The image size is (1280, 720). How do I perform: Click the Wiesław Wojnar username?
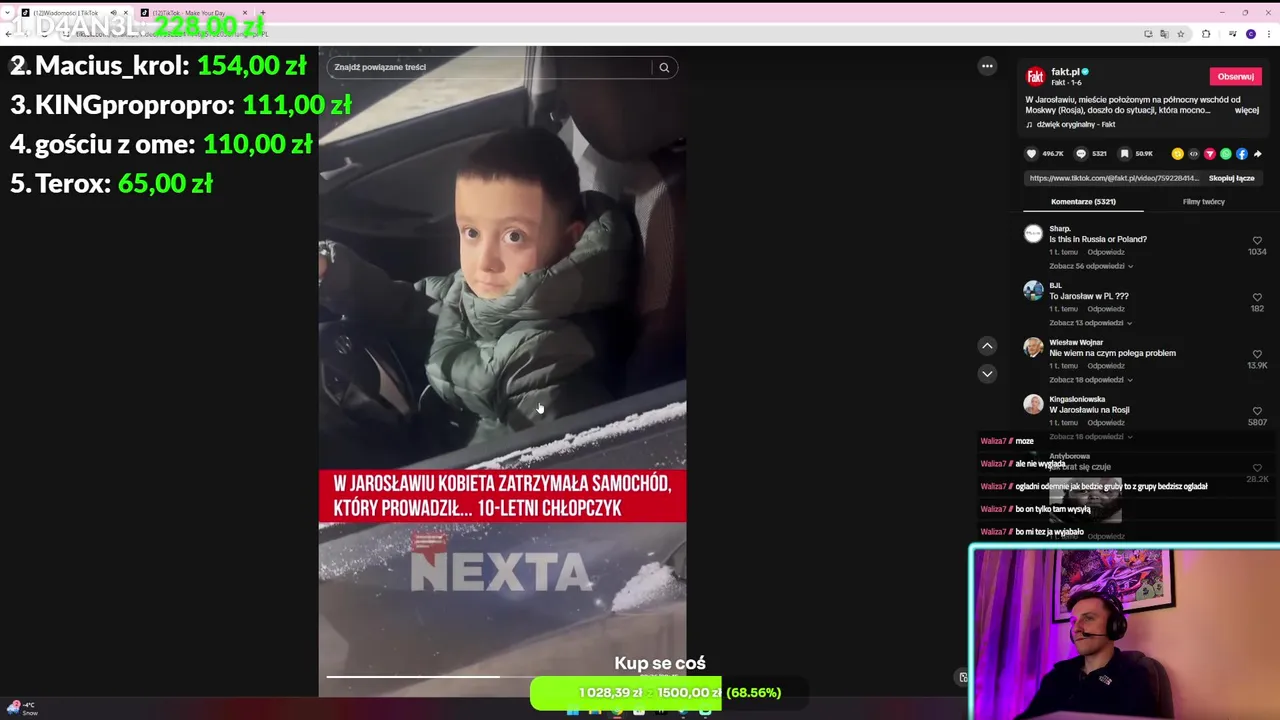point(1076,342)
